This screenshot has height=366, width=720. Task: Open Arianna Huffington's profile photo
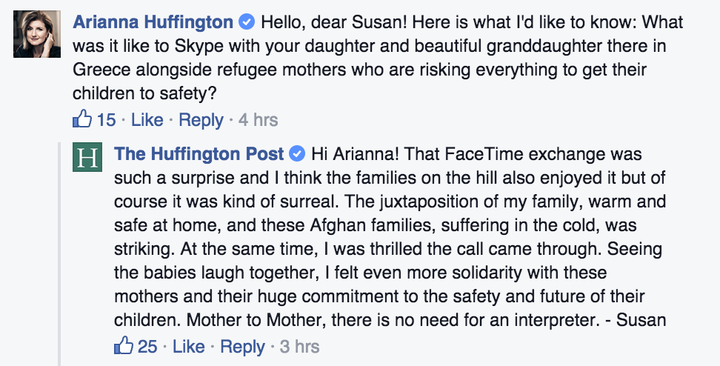coord(37,34)
